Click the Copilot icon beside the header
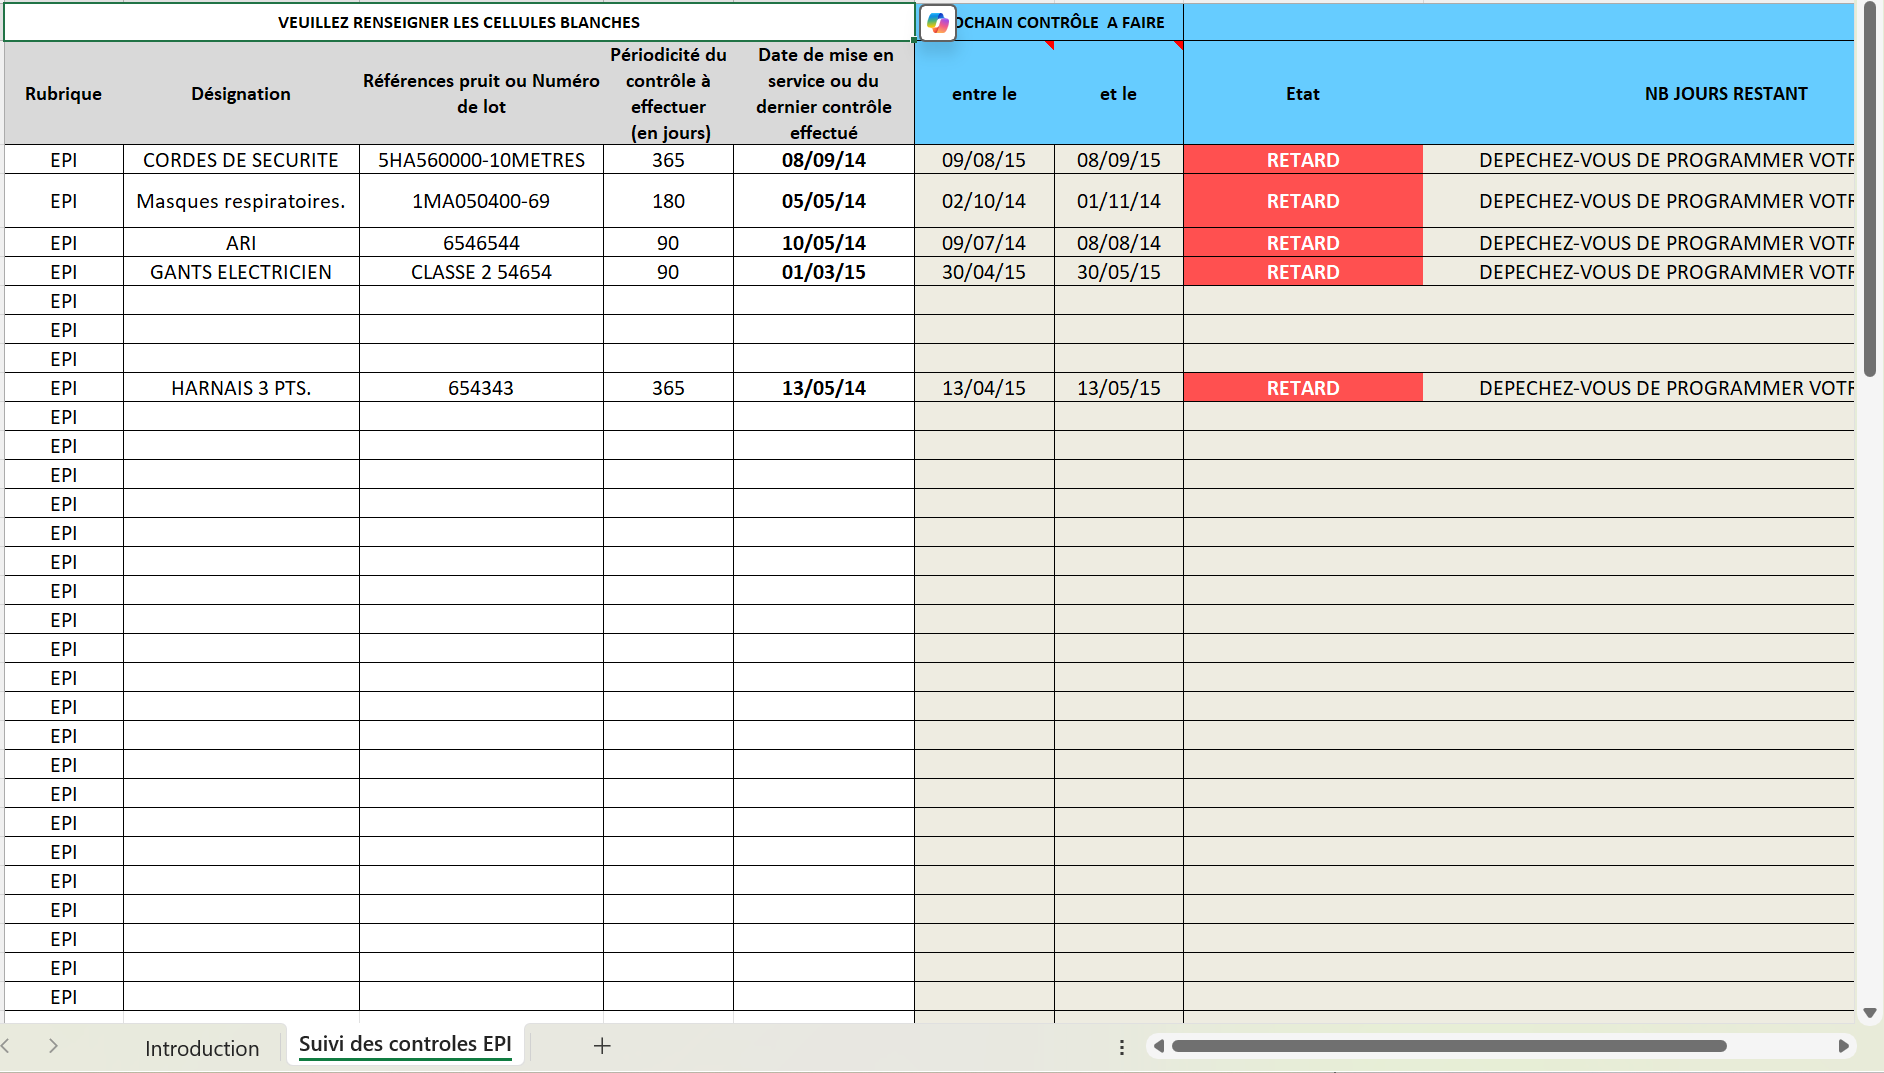This screenshot has height=1073, width=1884. tap(937, 23)
